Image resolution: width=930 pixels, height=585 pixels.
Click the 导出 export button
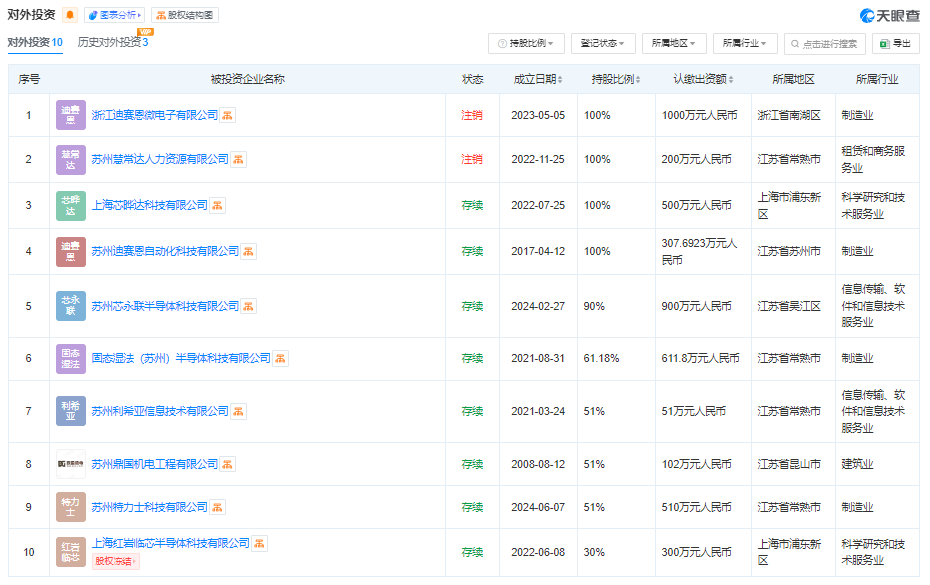pos(896,44)
